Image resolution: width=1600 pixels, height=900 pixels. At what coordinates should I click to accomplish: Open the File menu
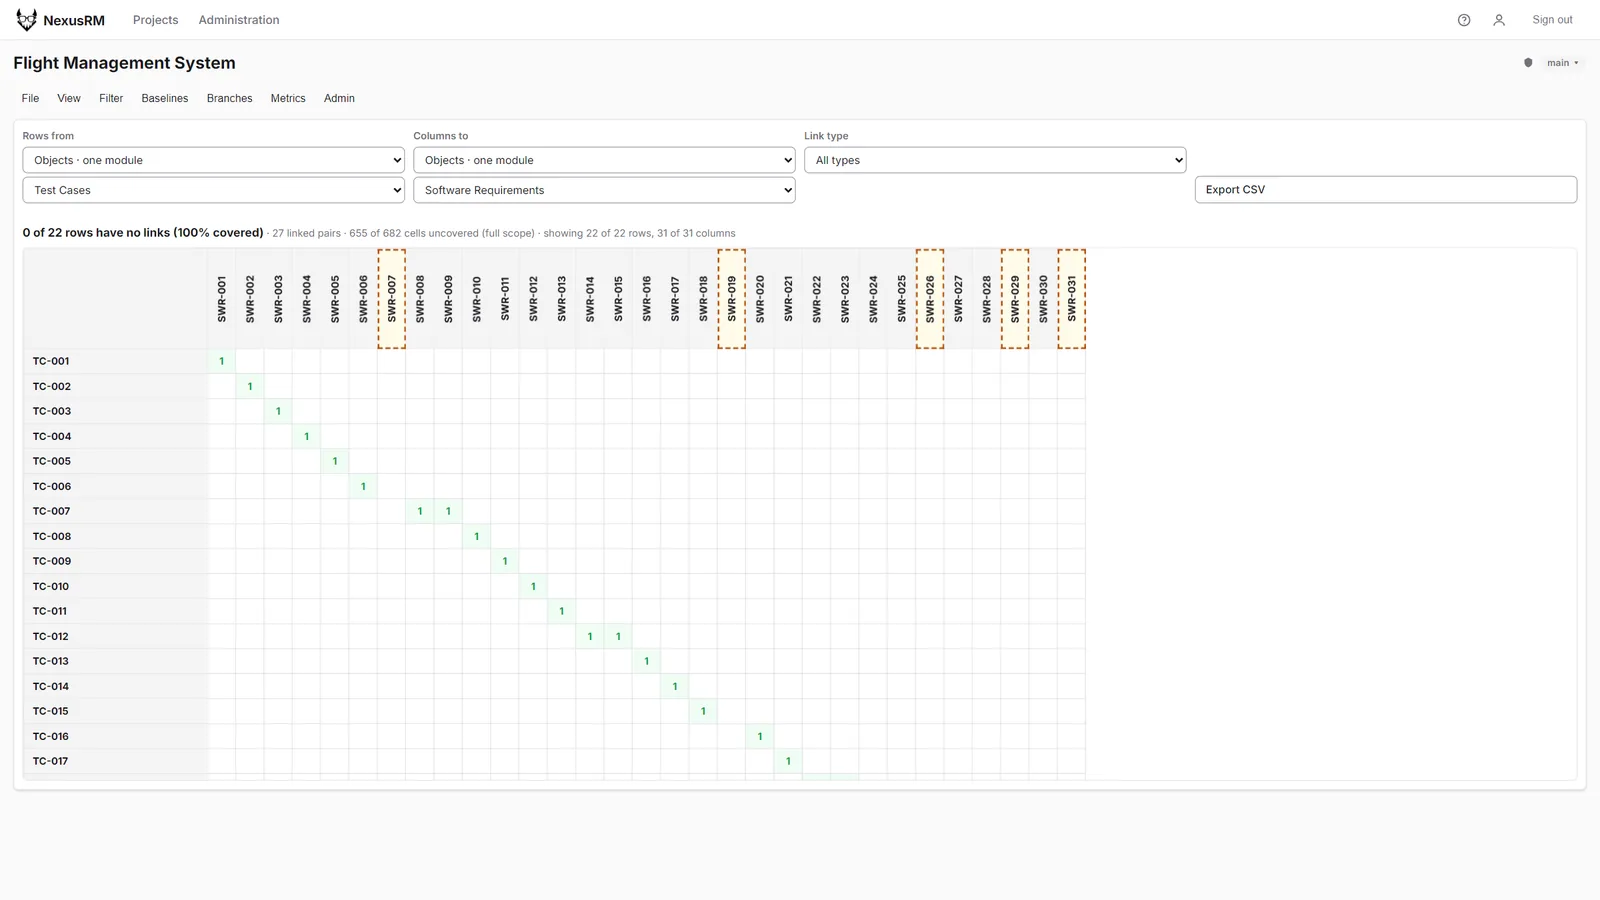point(31,98)
